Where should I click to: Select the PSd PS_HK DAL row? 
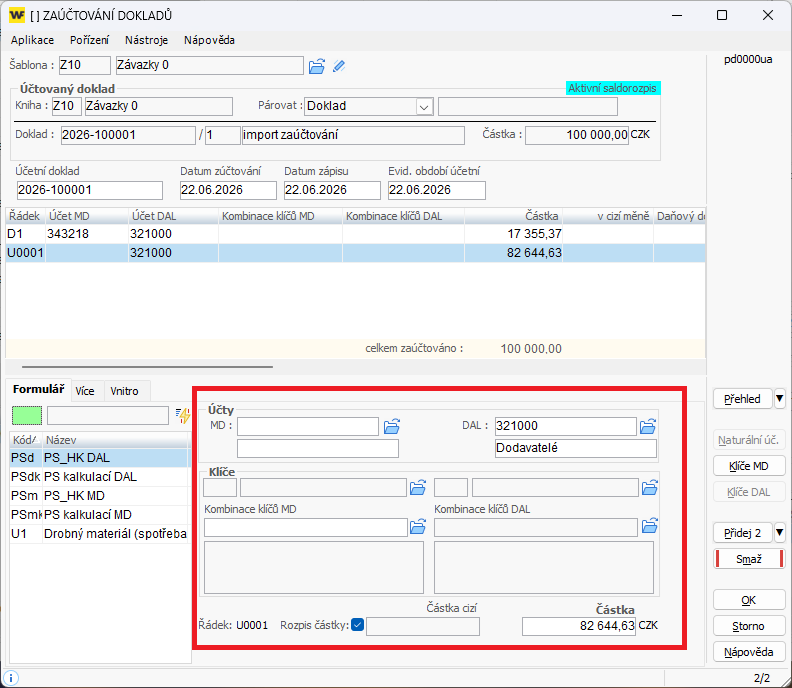coord(99,458)
